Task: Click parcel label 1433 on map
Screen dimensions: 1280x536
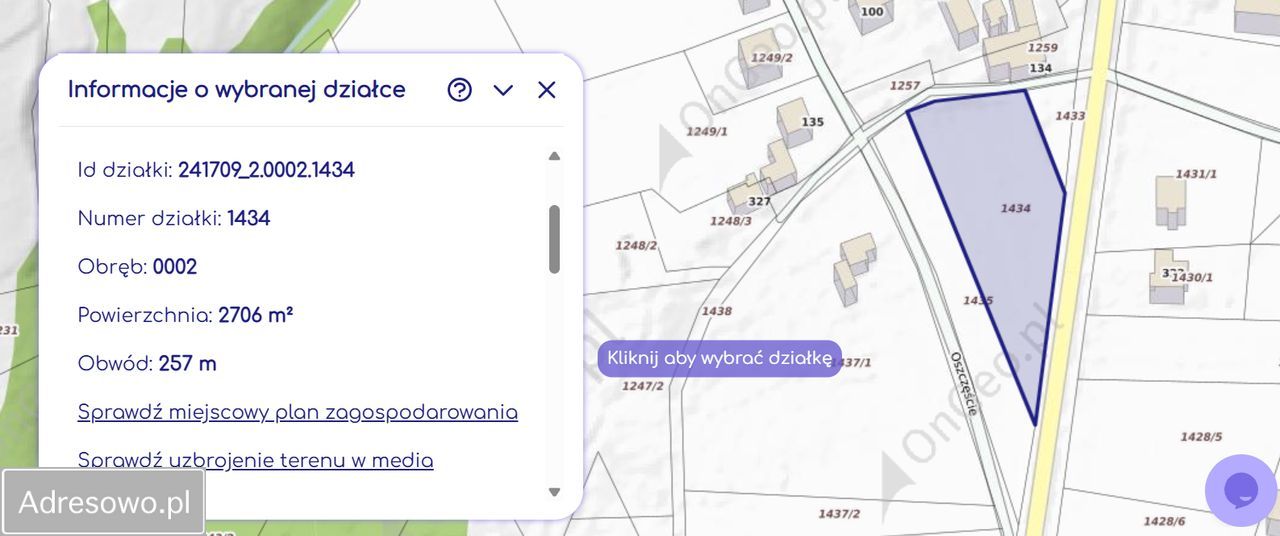Action: pos(1070,116)
